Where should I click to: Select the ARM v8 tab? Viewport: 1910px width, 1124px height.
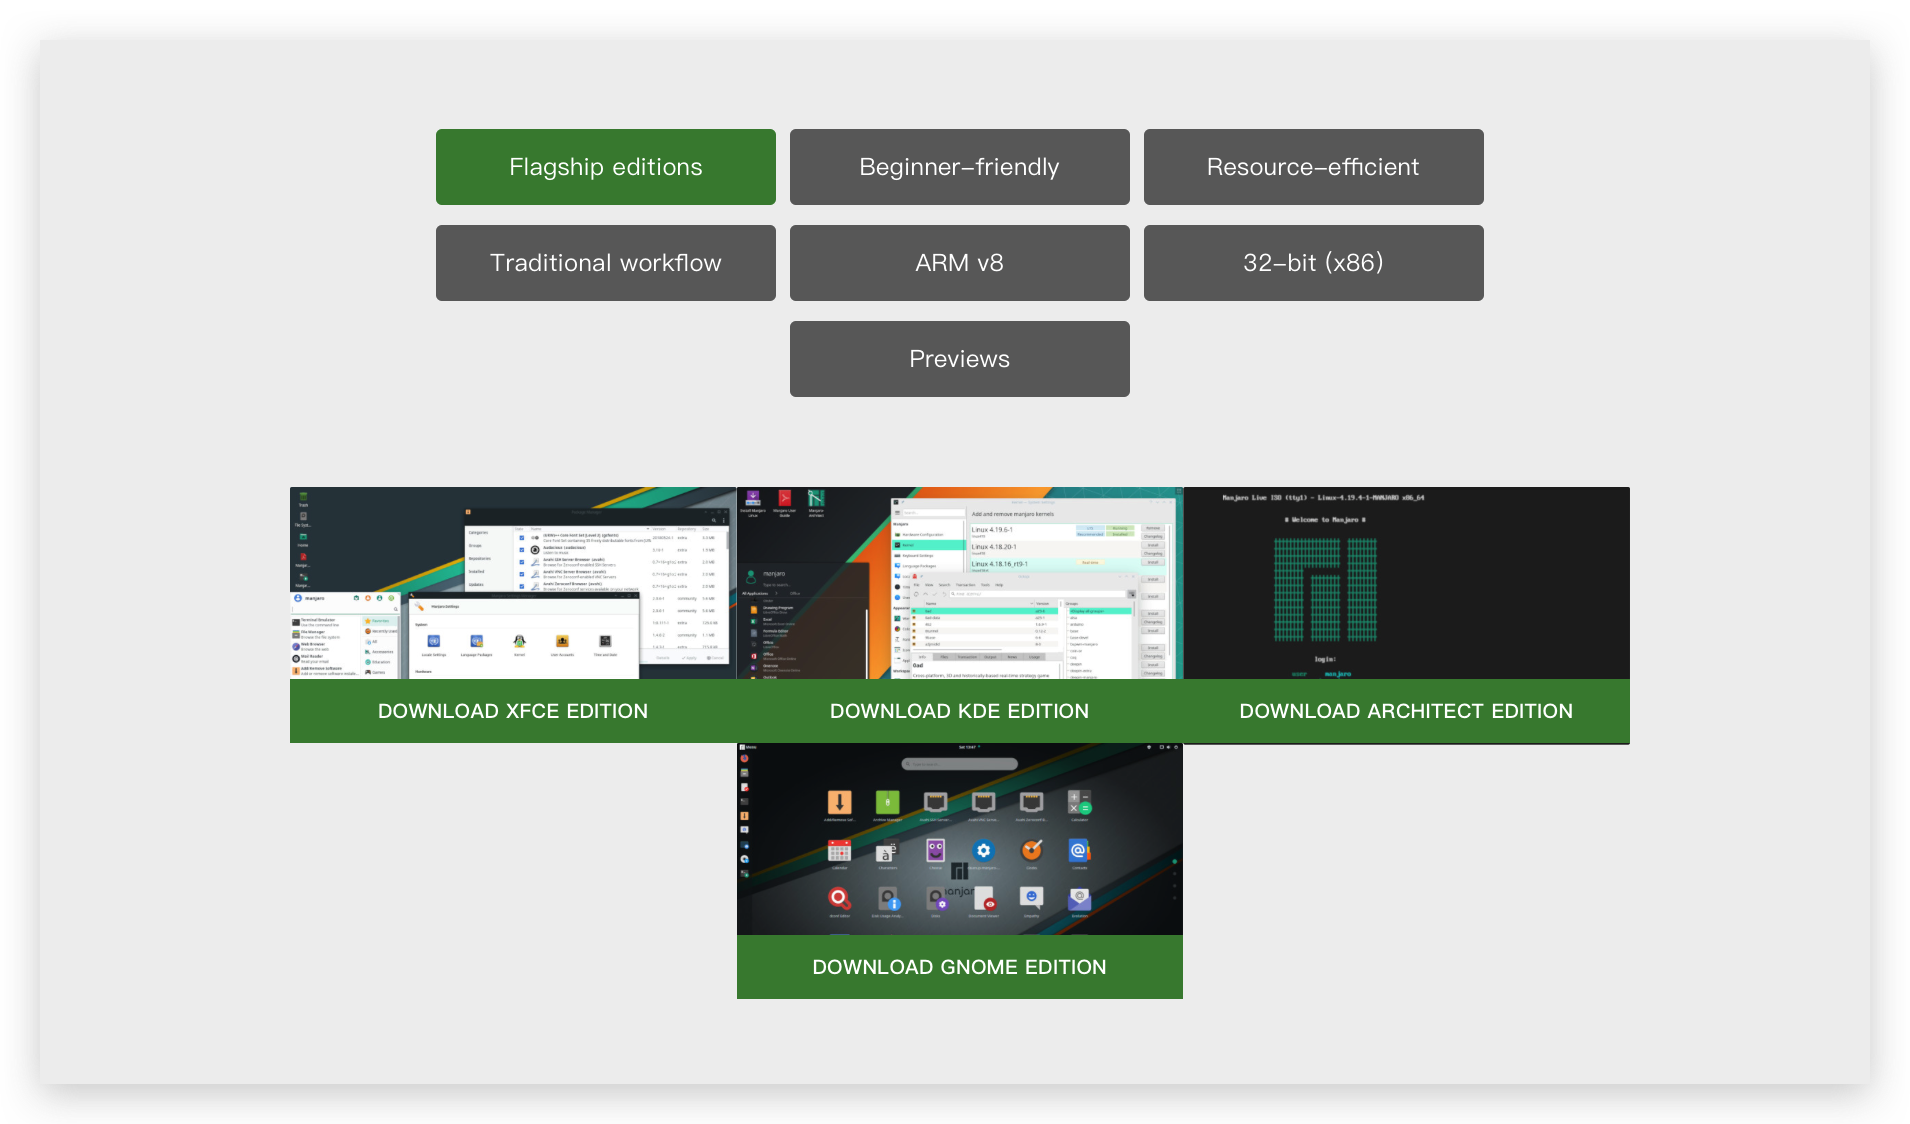pyautogui.click(x=959, y=263)
